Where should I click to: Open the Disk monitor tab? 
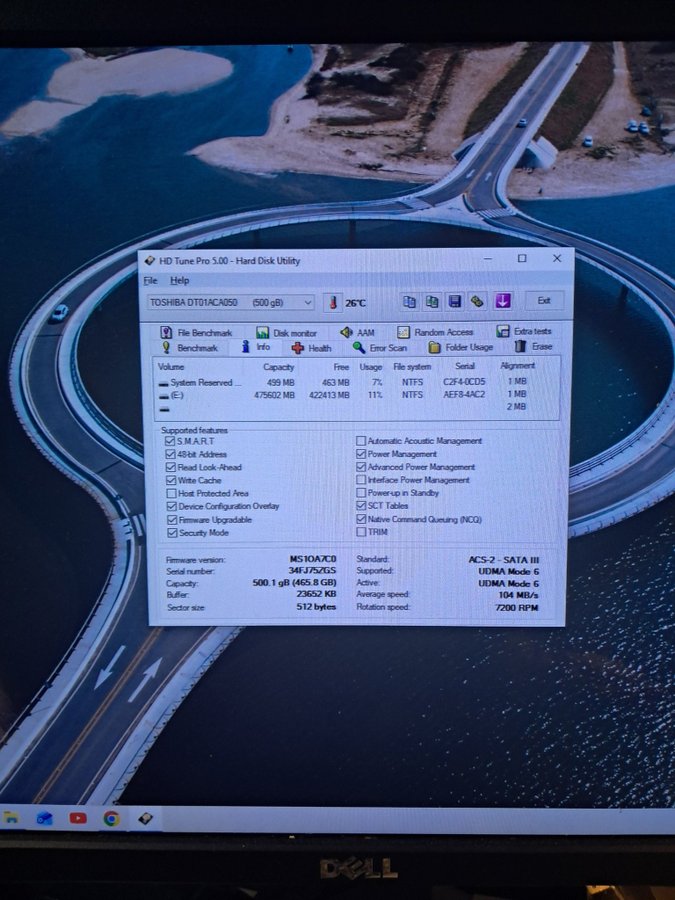[286, 332]
